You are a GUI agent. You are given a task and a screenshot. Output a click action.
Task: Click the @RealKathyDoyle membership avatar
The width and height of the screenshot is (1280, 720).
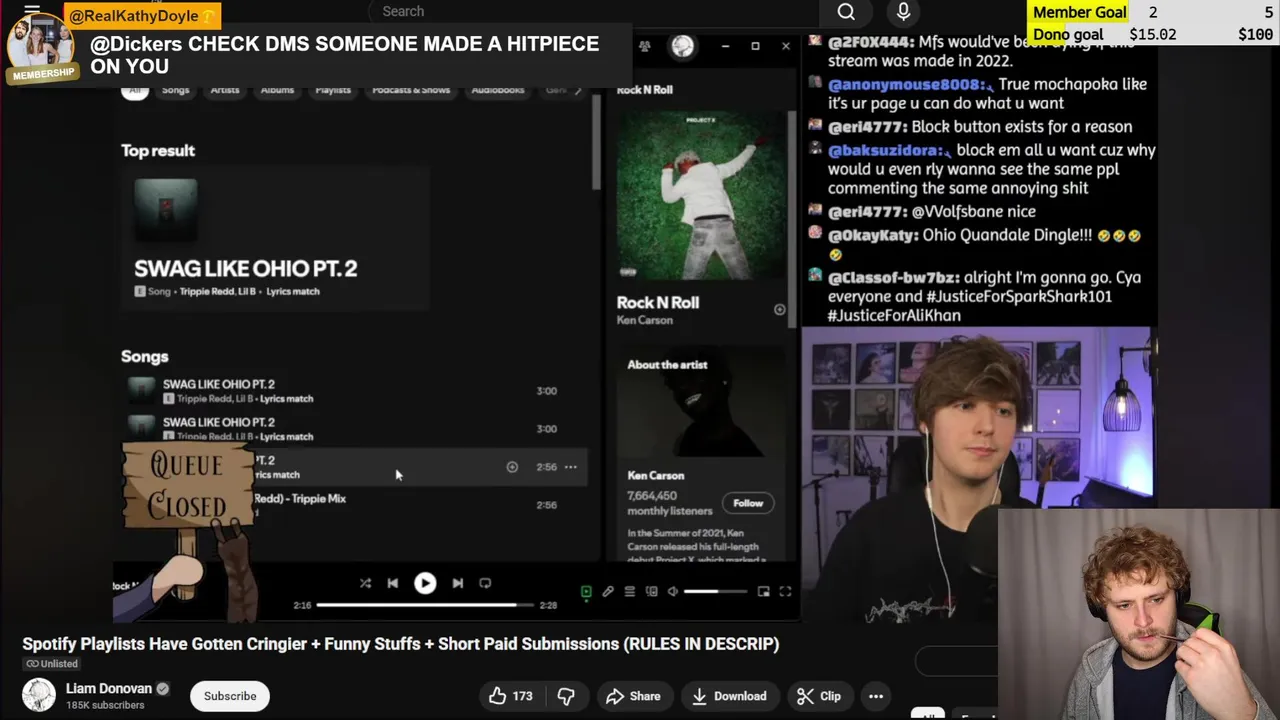click(43, 45)
